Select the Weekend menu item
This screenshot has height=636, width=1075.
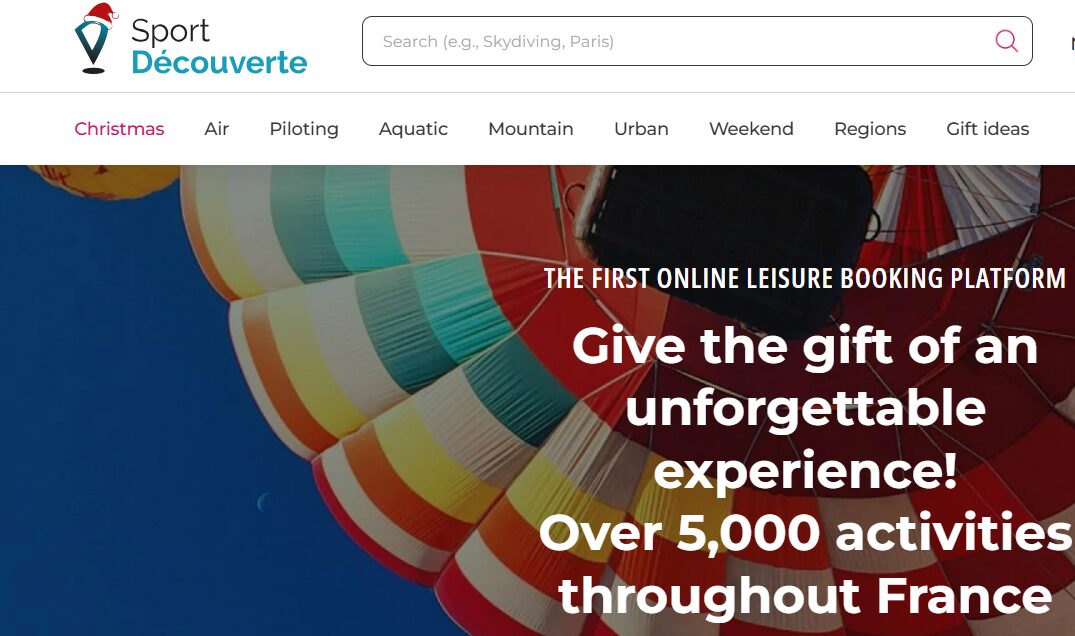coord(751,129)
